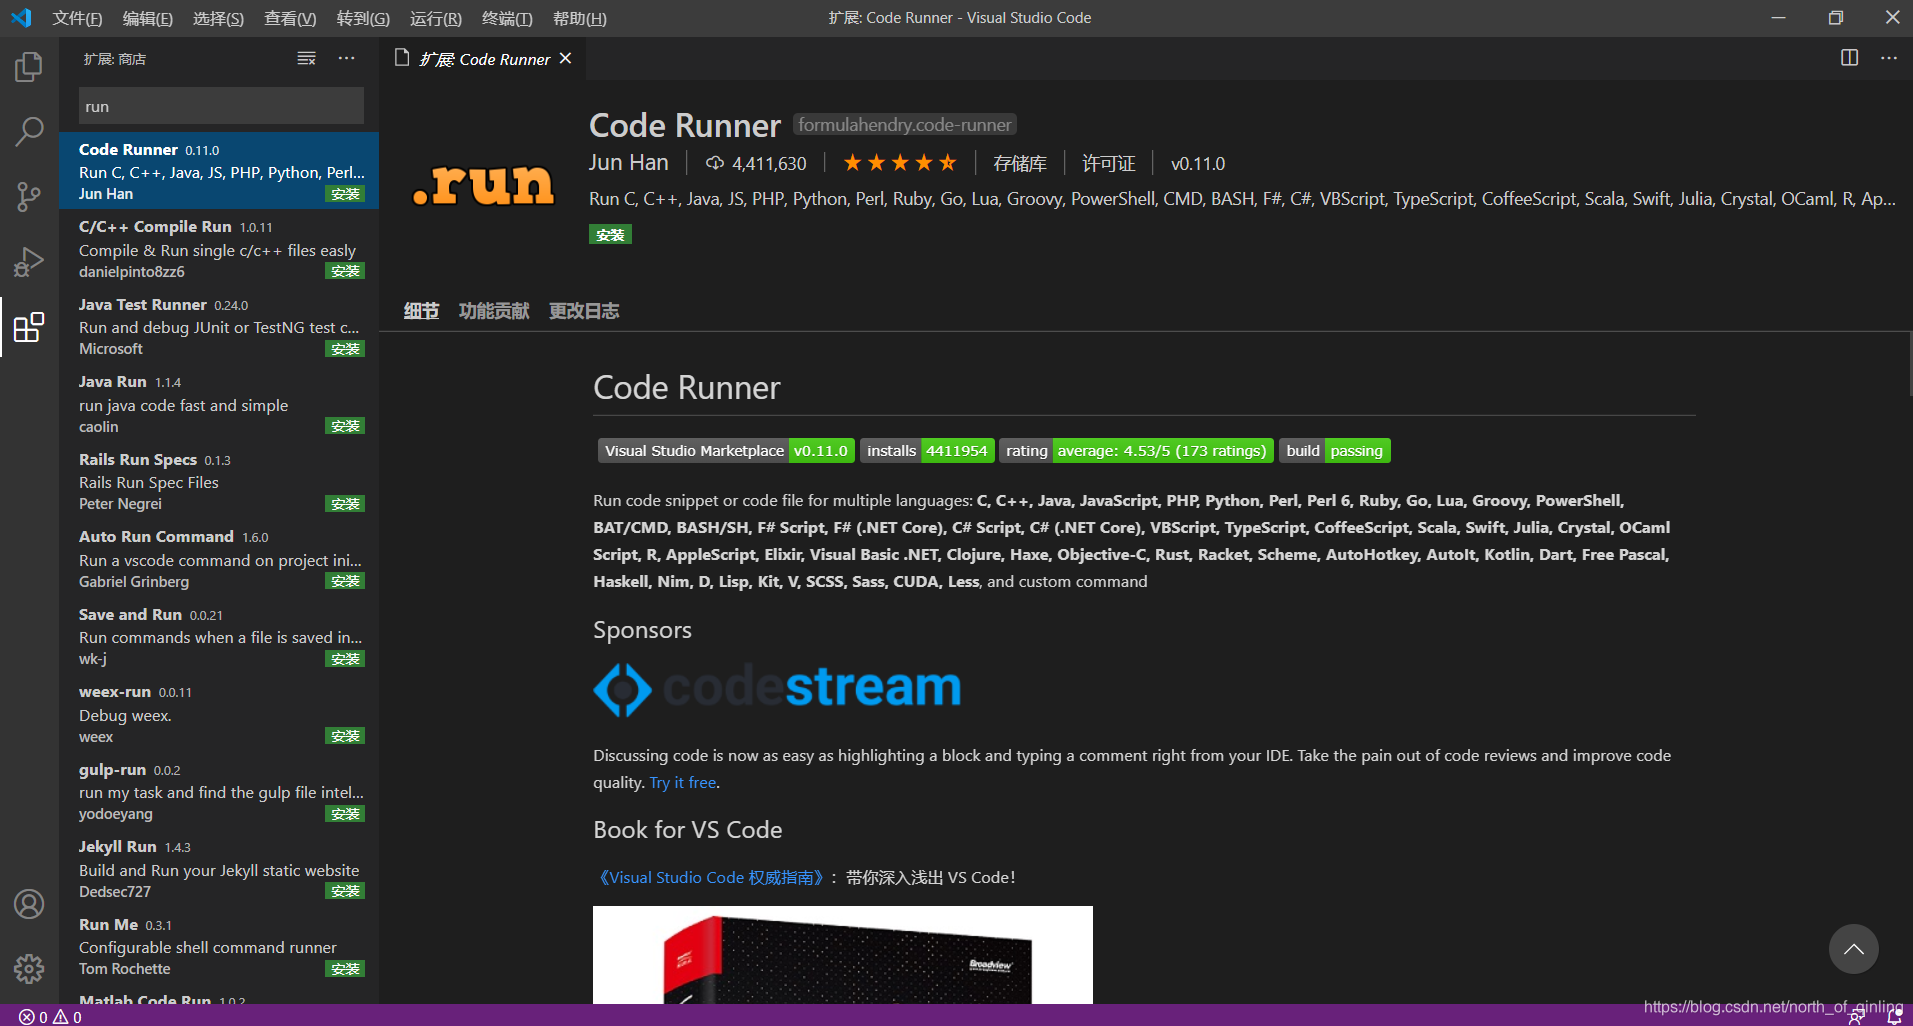Click the extension search box containing run
The height and width of the screenshot is (1026, 1913).
click(221, 106)
